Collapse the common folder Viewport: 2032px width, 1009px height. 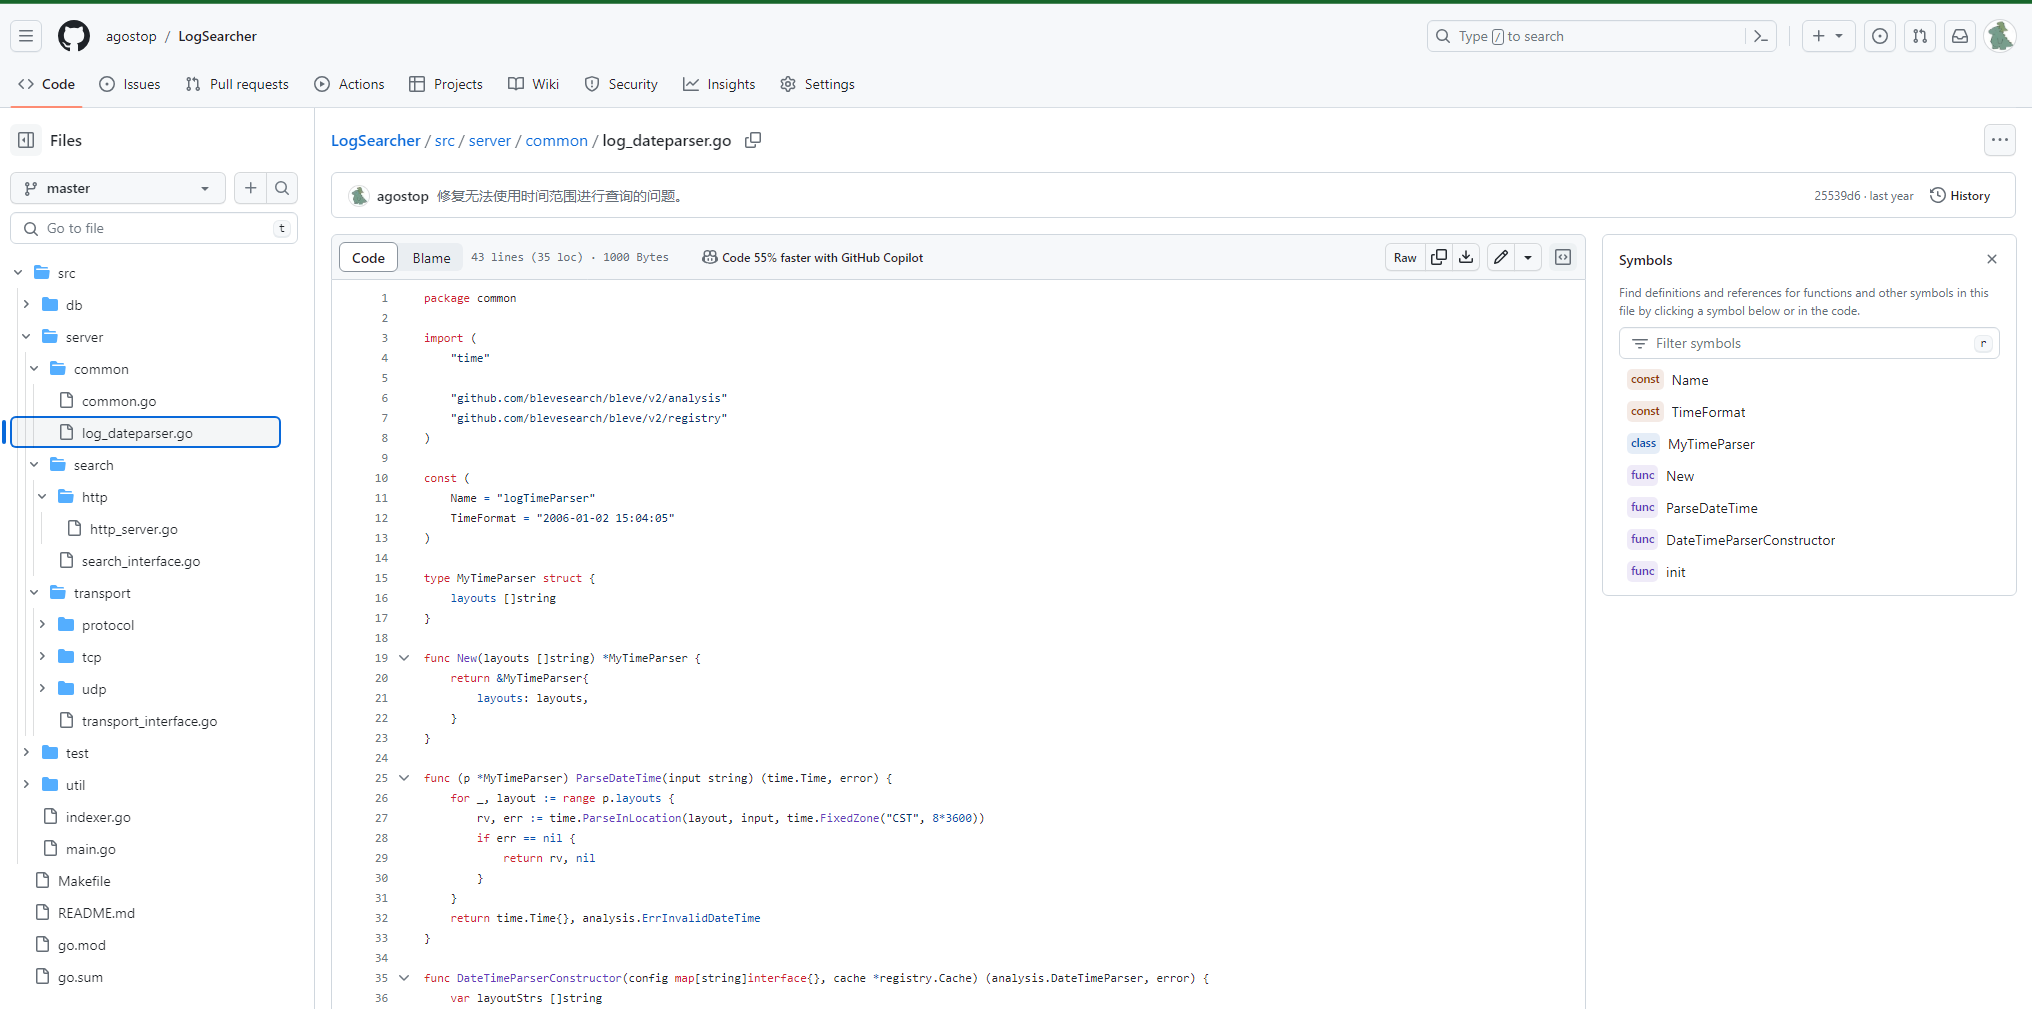[34, 369]
